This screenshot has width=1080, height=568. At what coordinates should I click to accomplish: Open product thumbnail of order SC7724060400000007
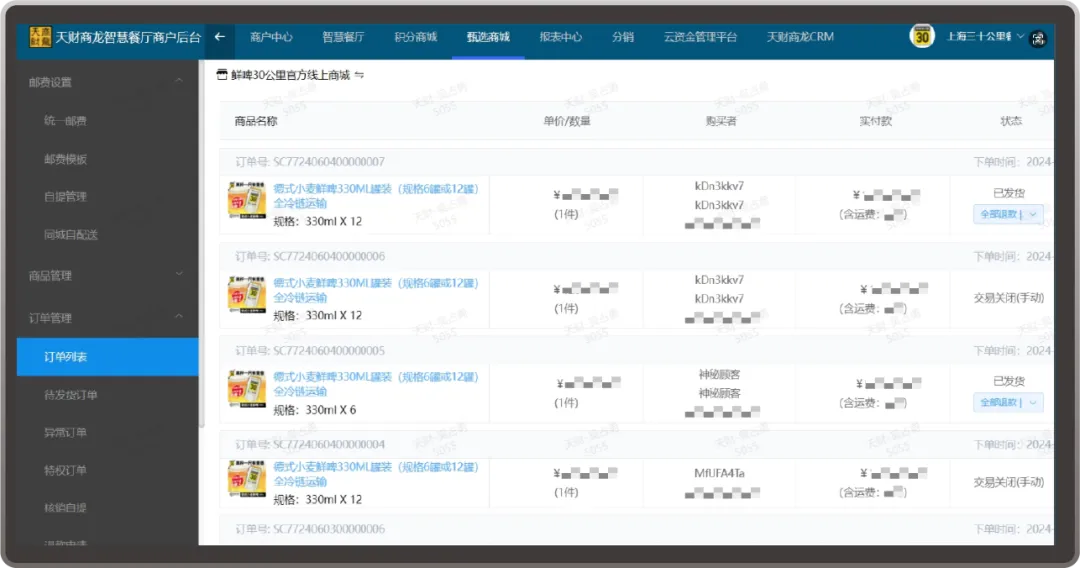click(x=247, y=204)
